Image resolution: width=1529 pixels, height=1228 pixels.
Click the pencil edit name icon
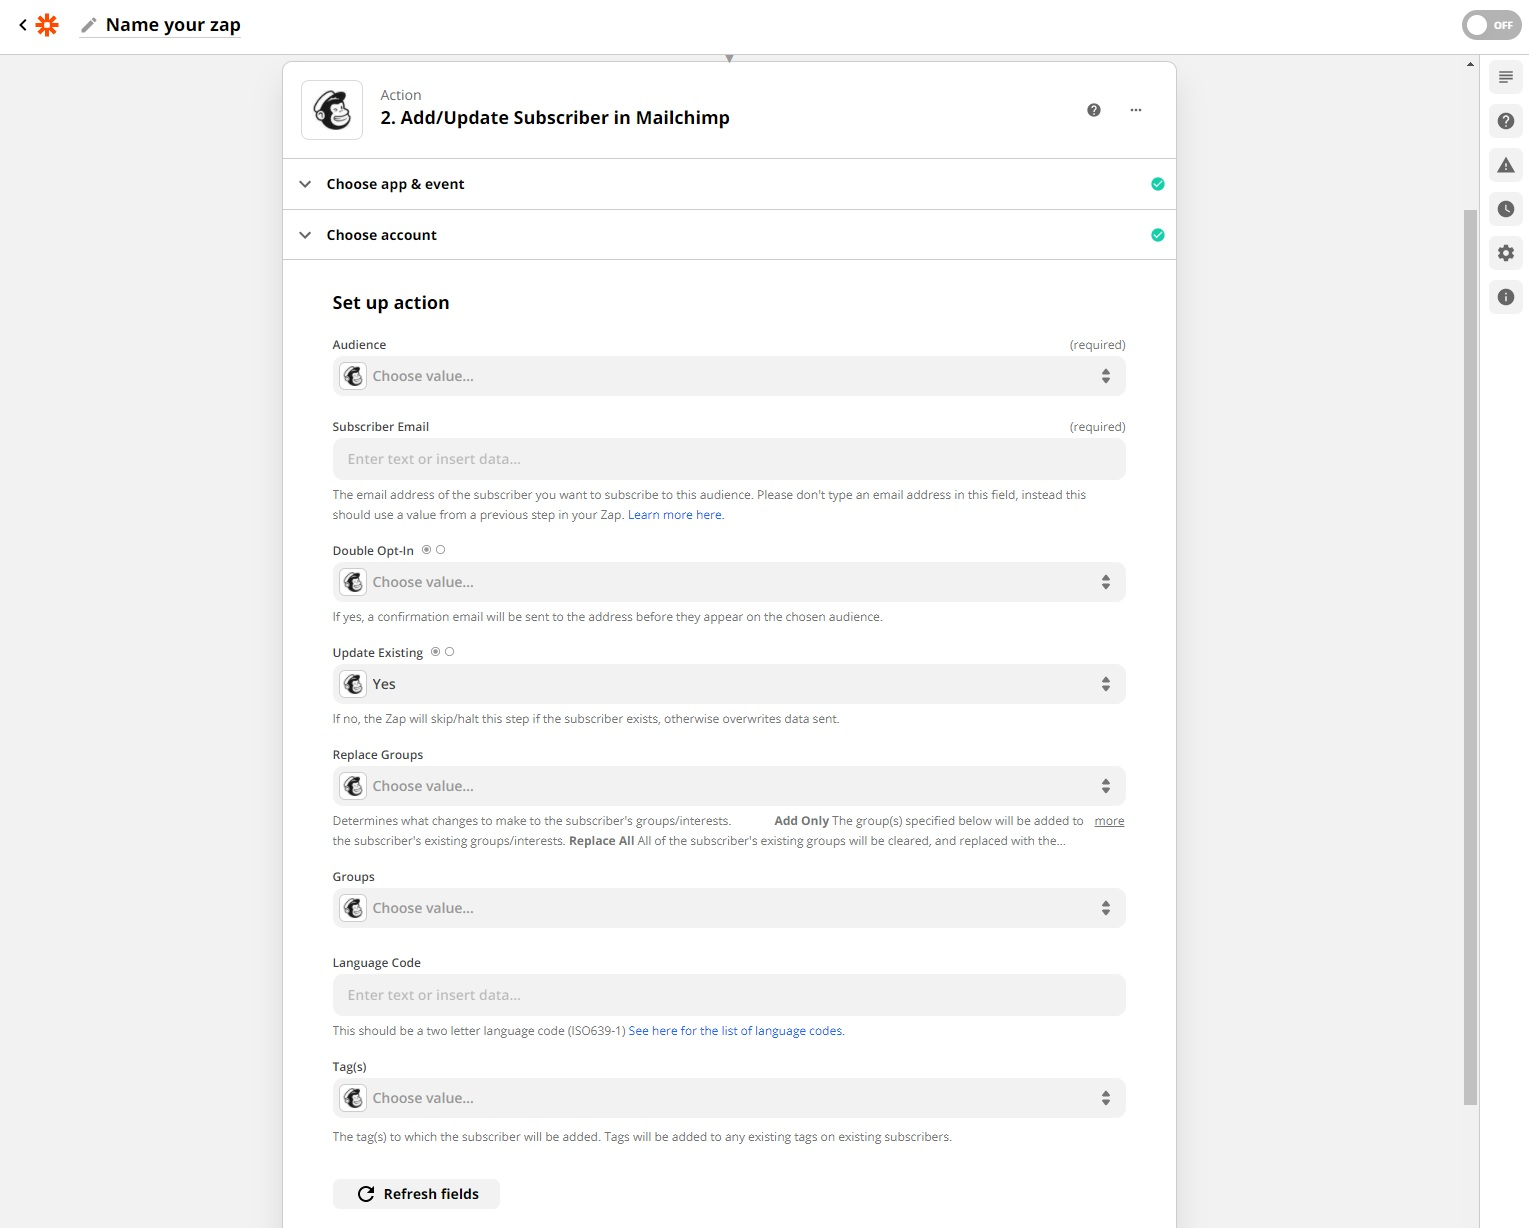[x=88, y=25]
